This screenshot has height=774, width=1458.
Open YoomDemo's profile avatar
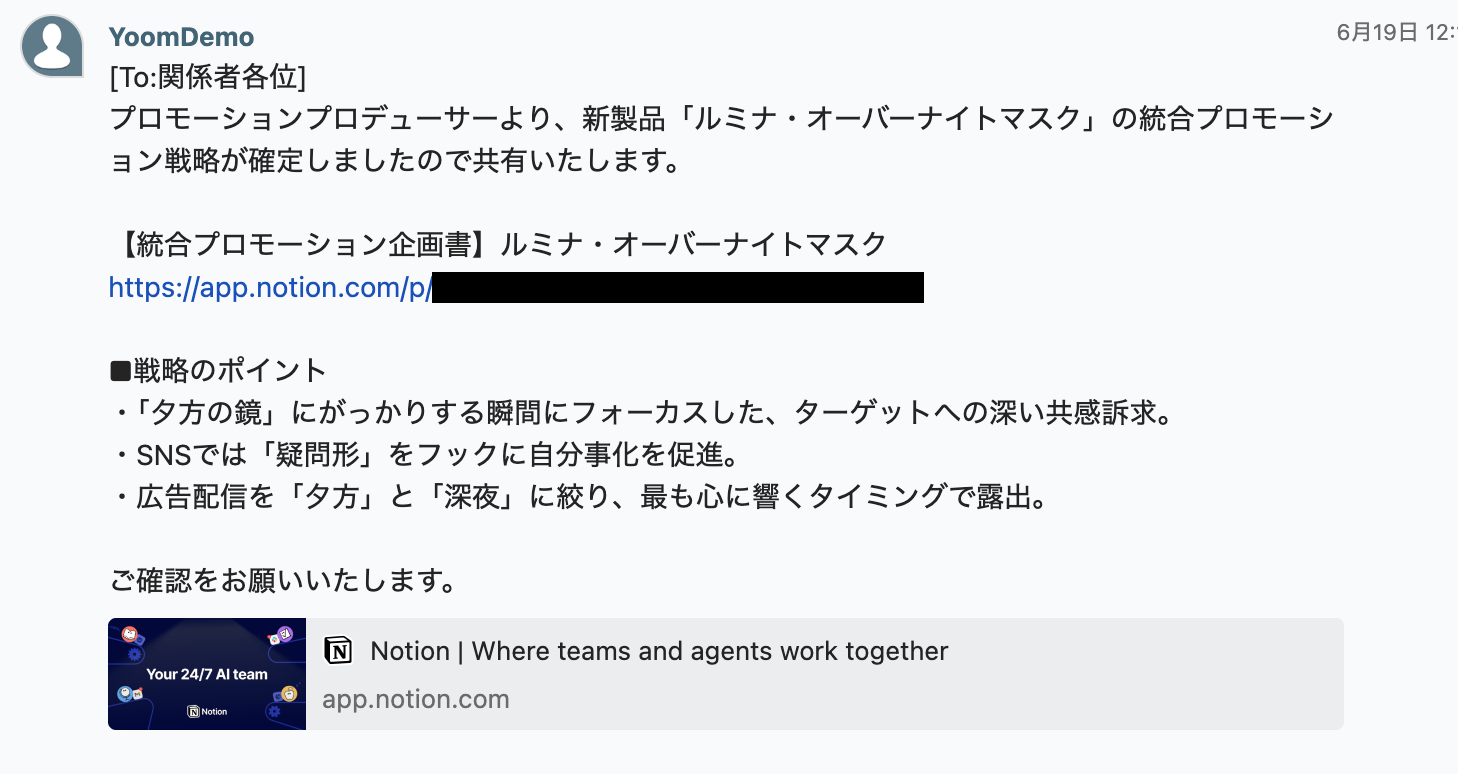tap(52, 46)
